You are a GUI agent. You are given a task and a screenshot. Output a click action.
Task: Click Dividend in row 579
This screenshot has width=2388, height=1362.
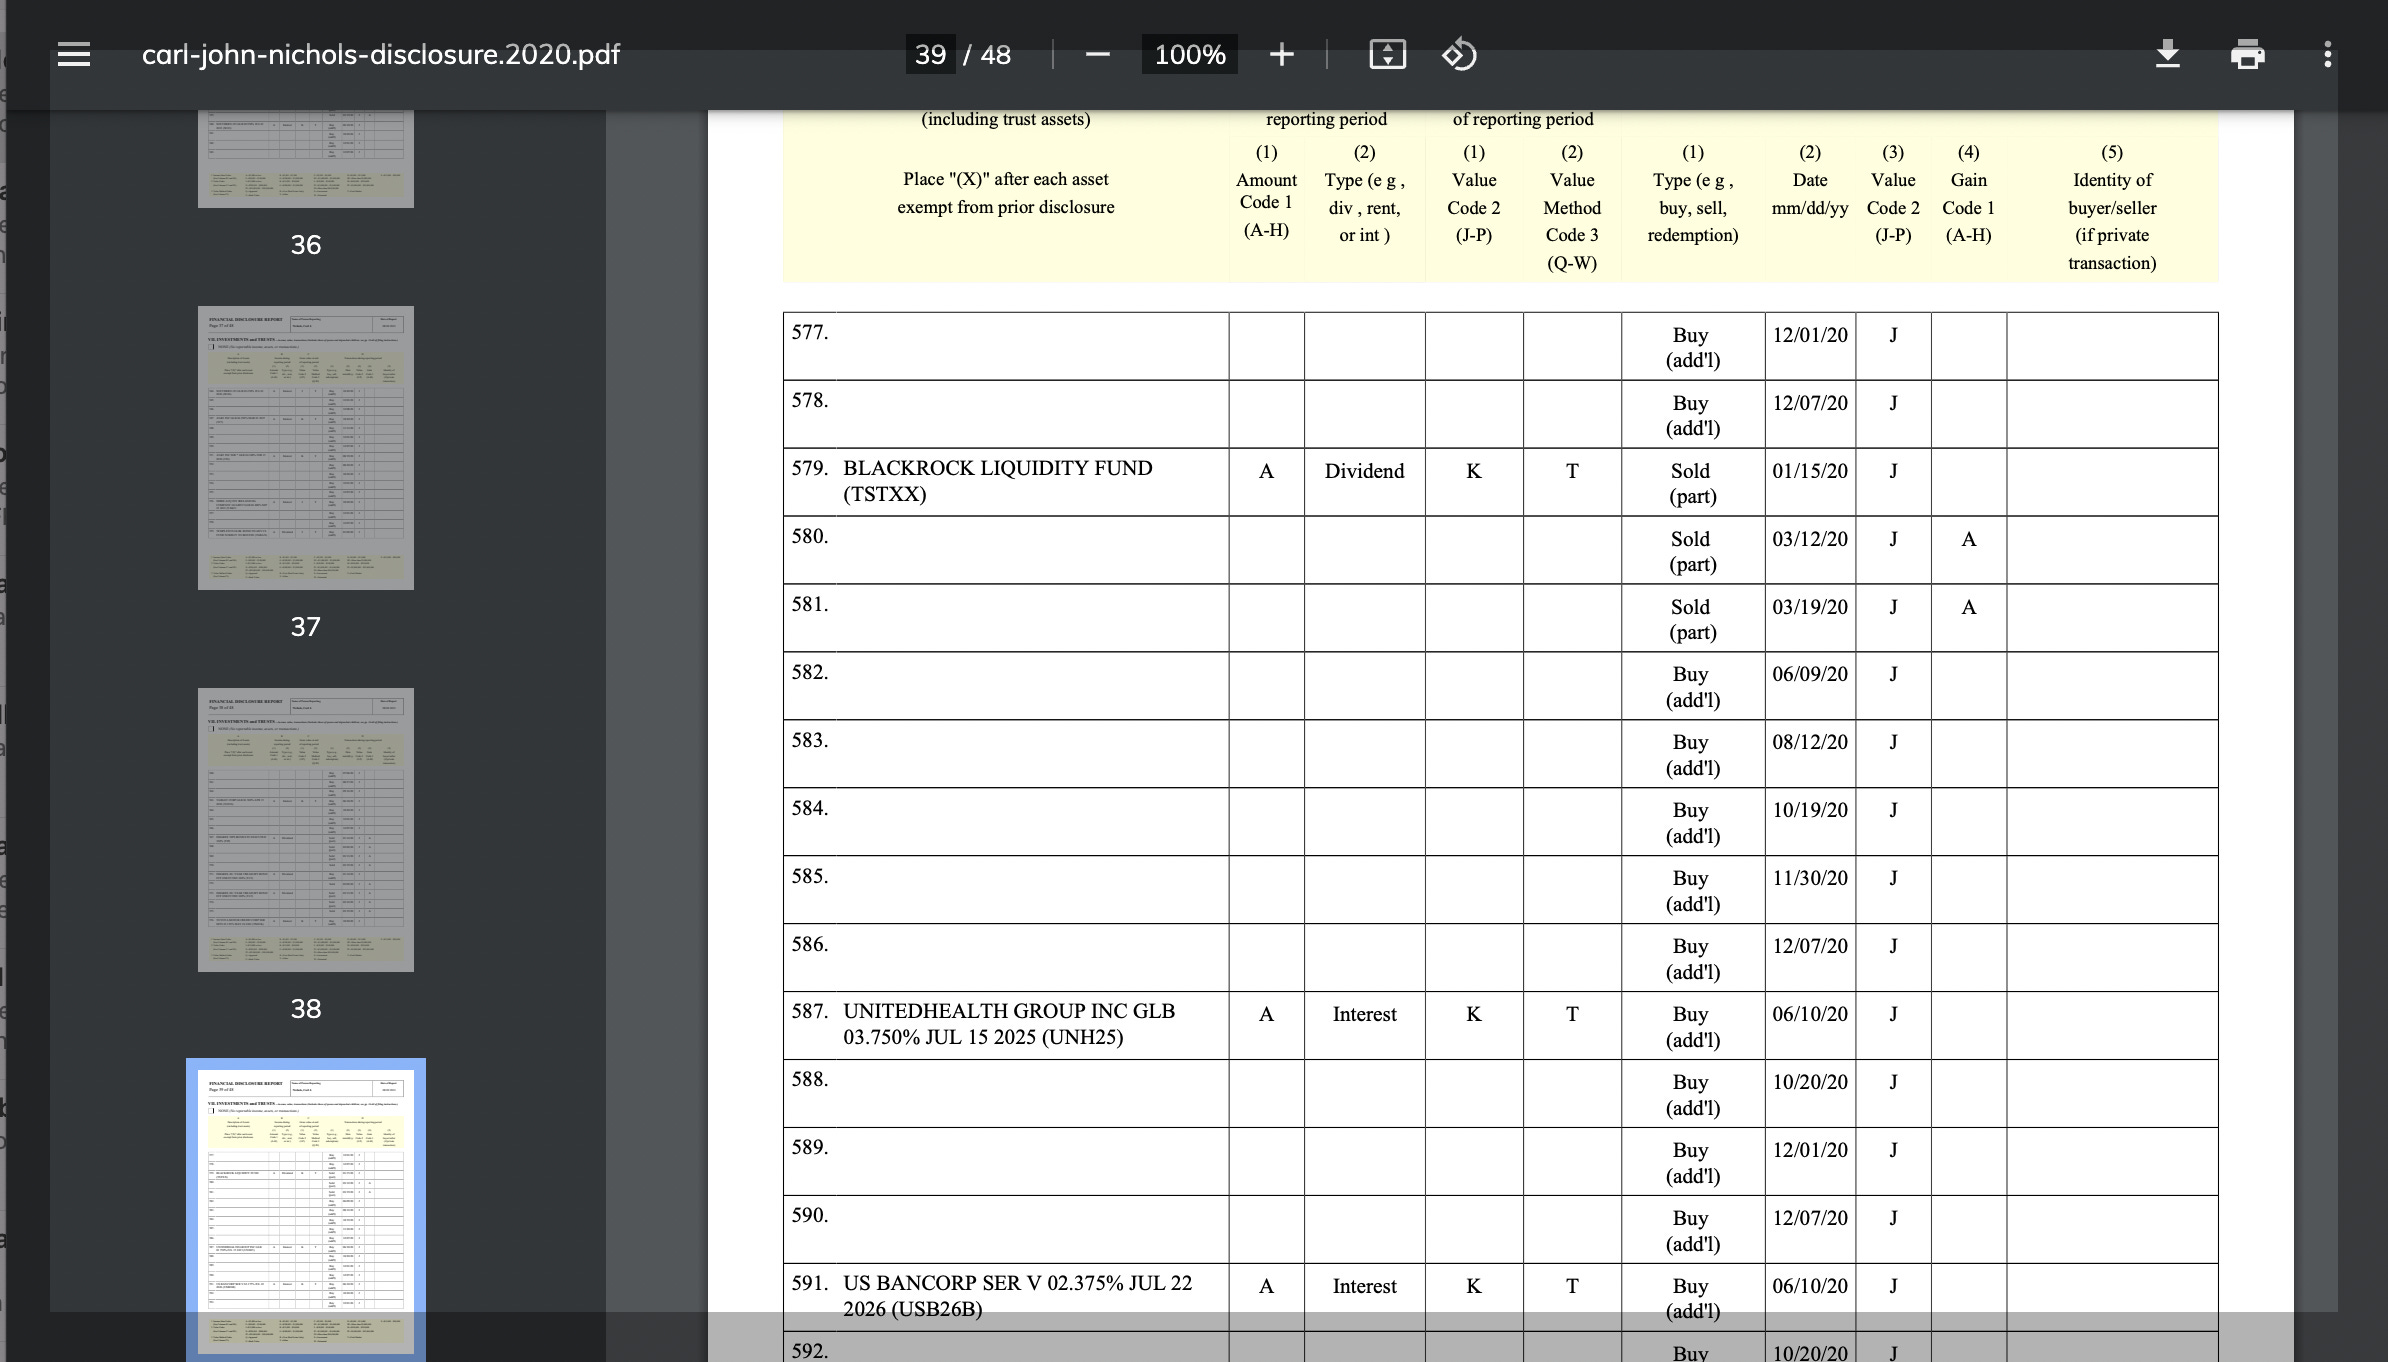click(x=1364, y=471)
